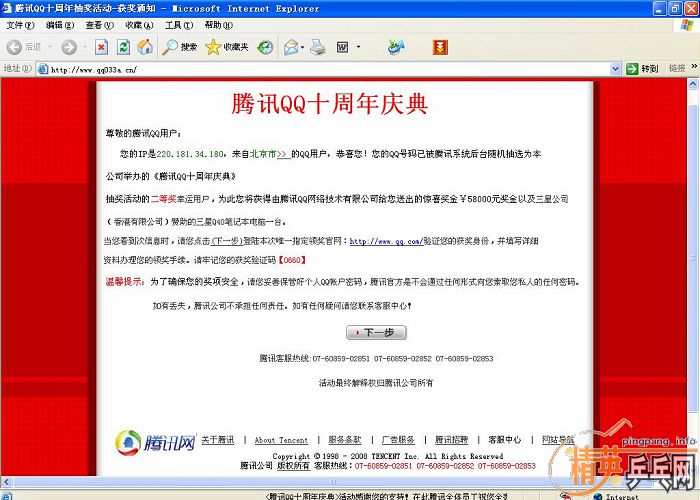Open the address bar URL dropdown
The image size is (700, 500).
tap(615, 69)
